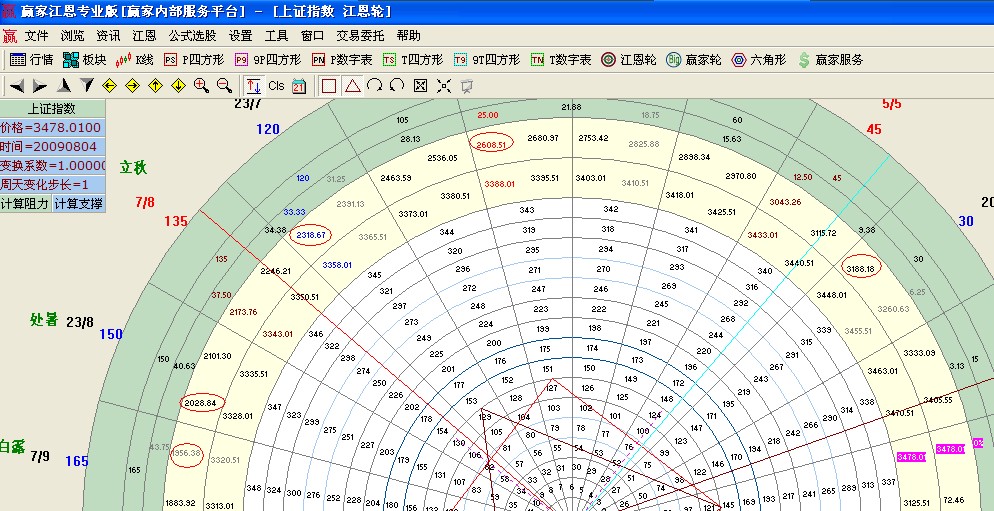Image resolution: width=994 pixels, height=511 pixels.
Task: Click the 计算阻力 button
Action: click(25, 203)
